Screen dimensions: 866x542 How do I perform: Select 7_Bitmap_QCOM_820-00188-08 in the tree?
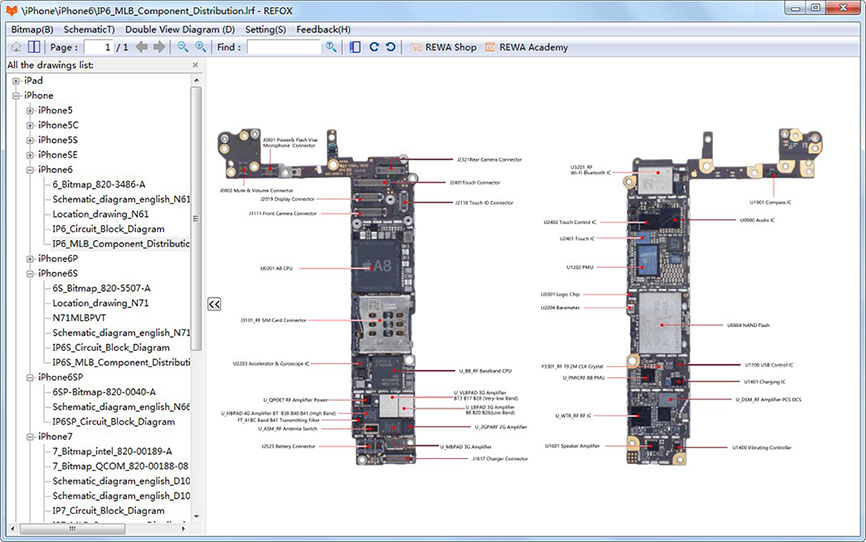[x=120, y=466]
